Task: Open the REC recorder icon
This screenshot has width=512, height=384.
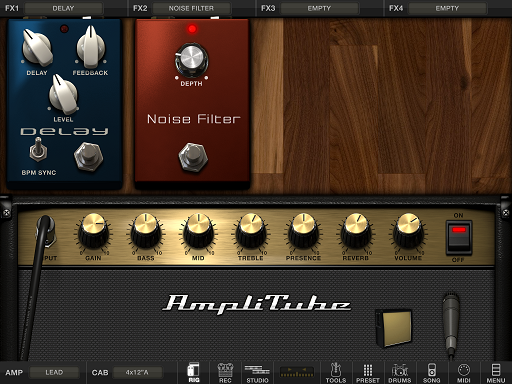Action: pos(225,373)
